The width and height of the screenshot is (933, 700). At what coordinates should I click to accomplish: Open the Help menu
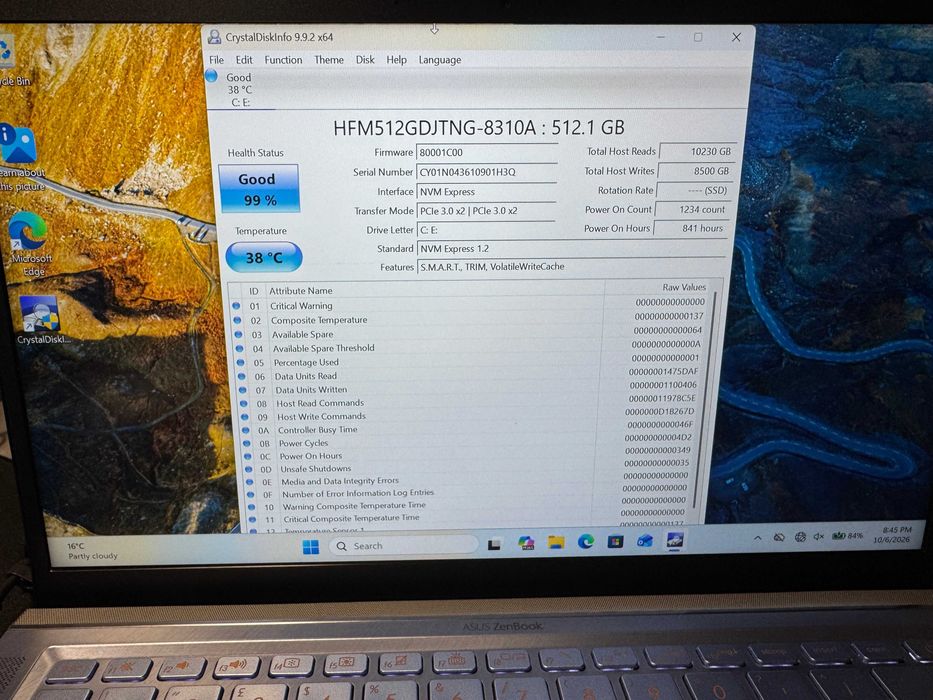point(396,60)
